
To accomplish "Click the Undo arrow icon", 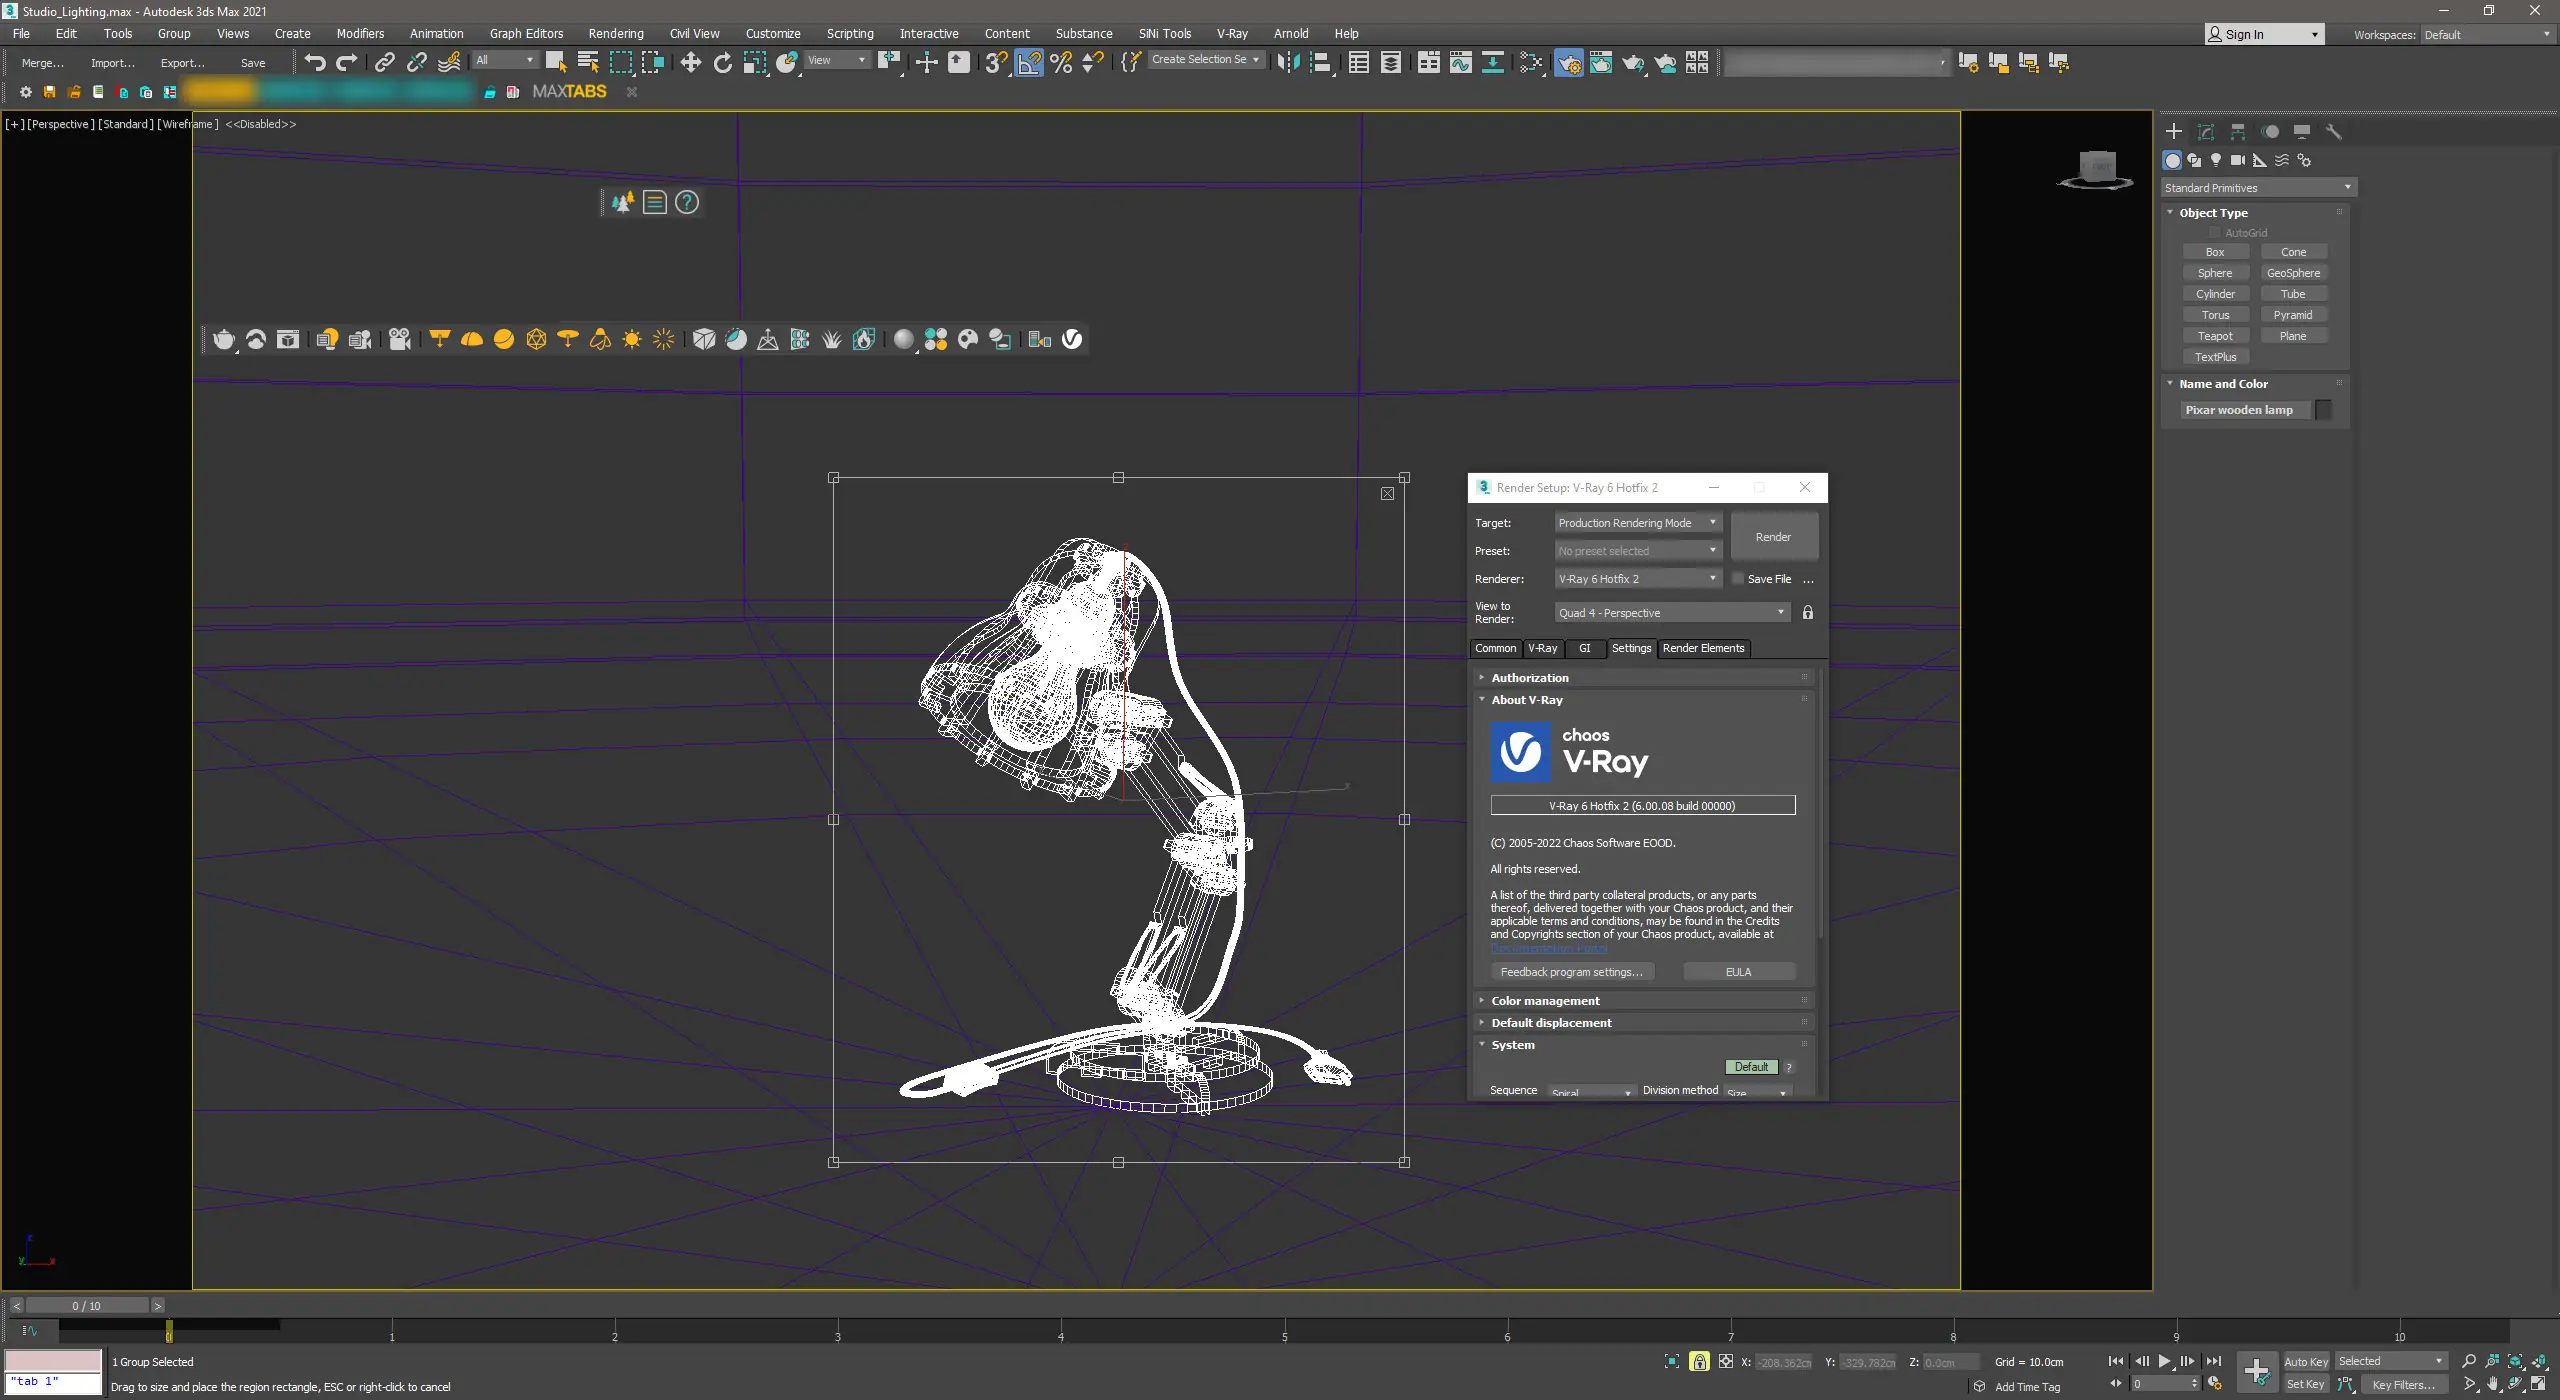I will 314,62.
